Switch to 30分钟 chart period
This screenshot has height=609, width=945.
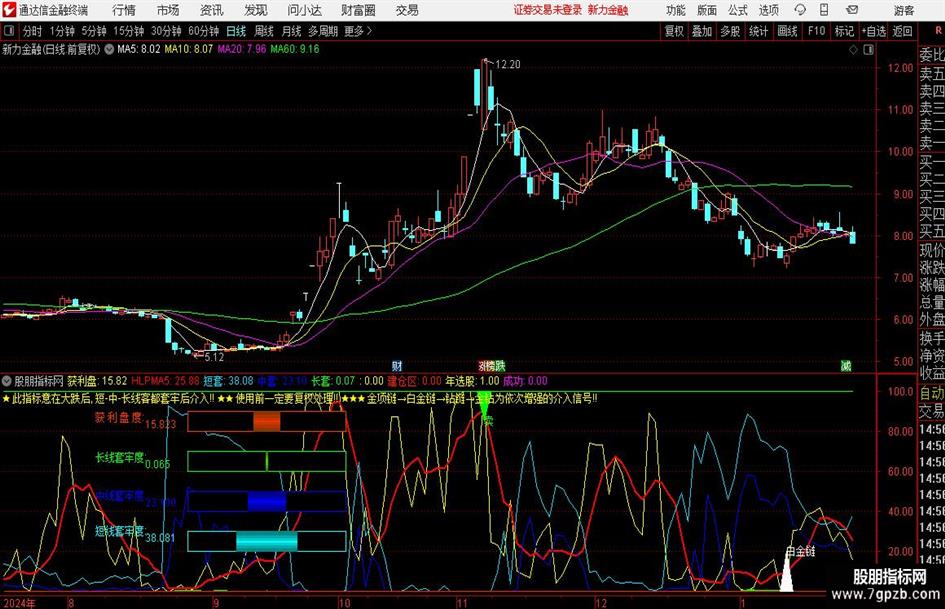(x=166, y=31)
